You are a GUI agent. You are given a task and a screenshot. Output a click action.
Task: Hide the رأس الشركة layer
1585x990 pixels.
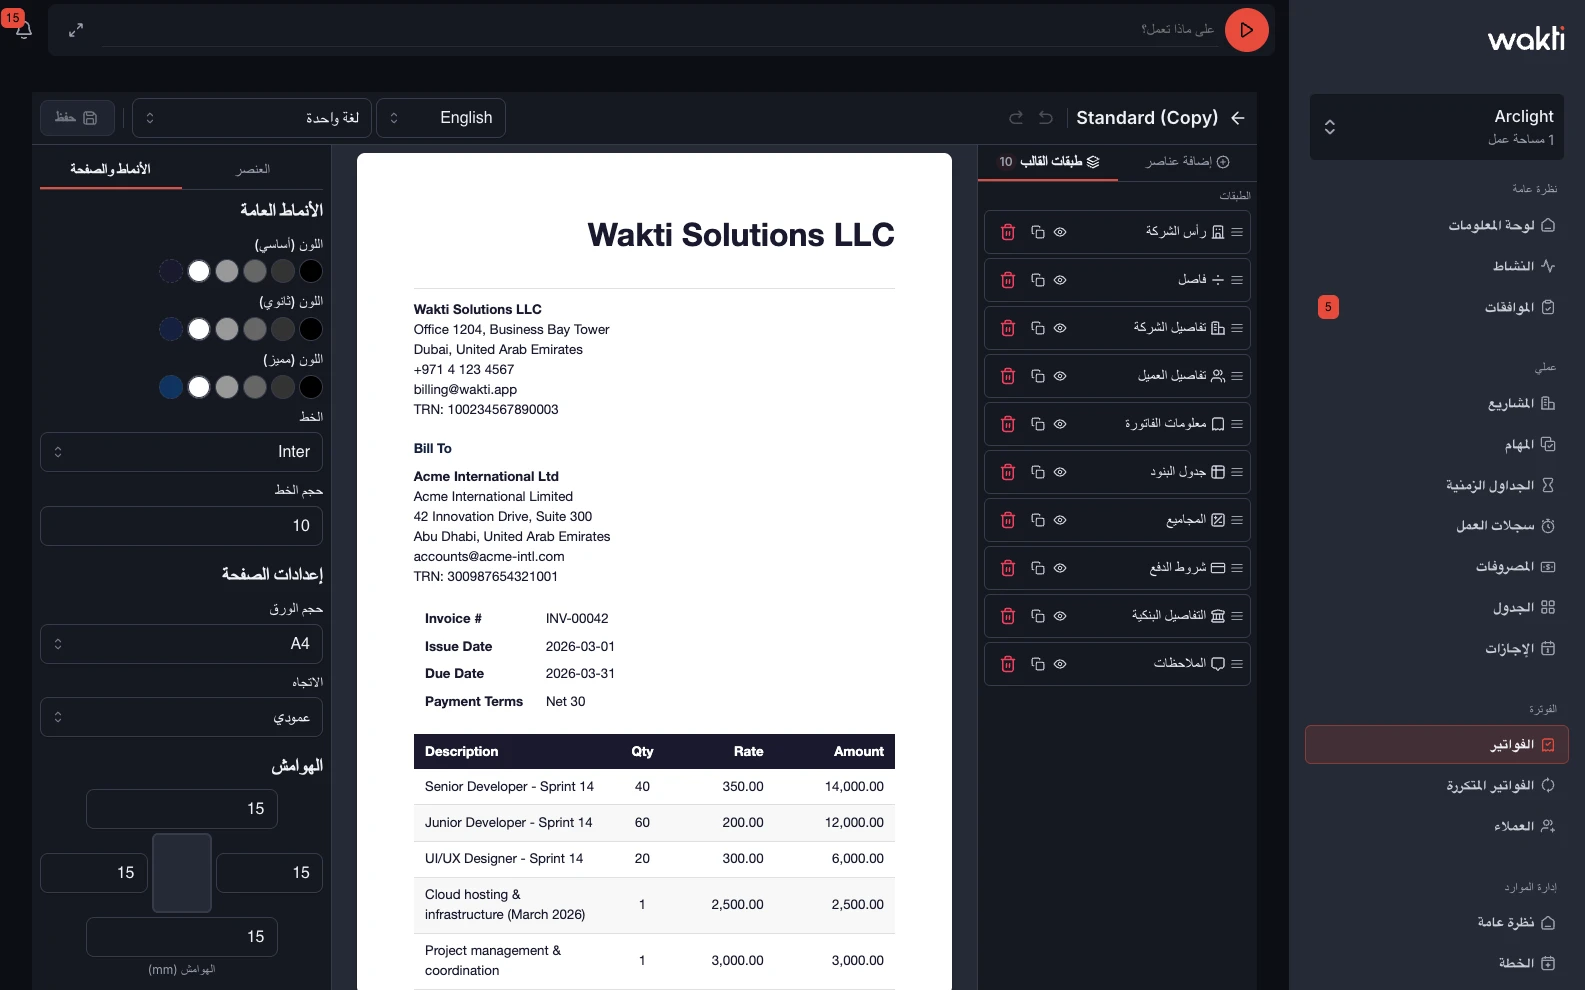(x=1060, y=232)
